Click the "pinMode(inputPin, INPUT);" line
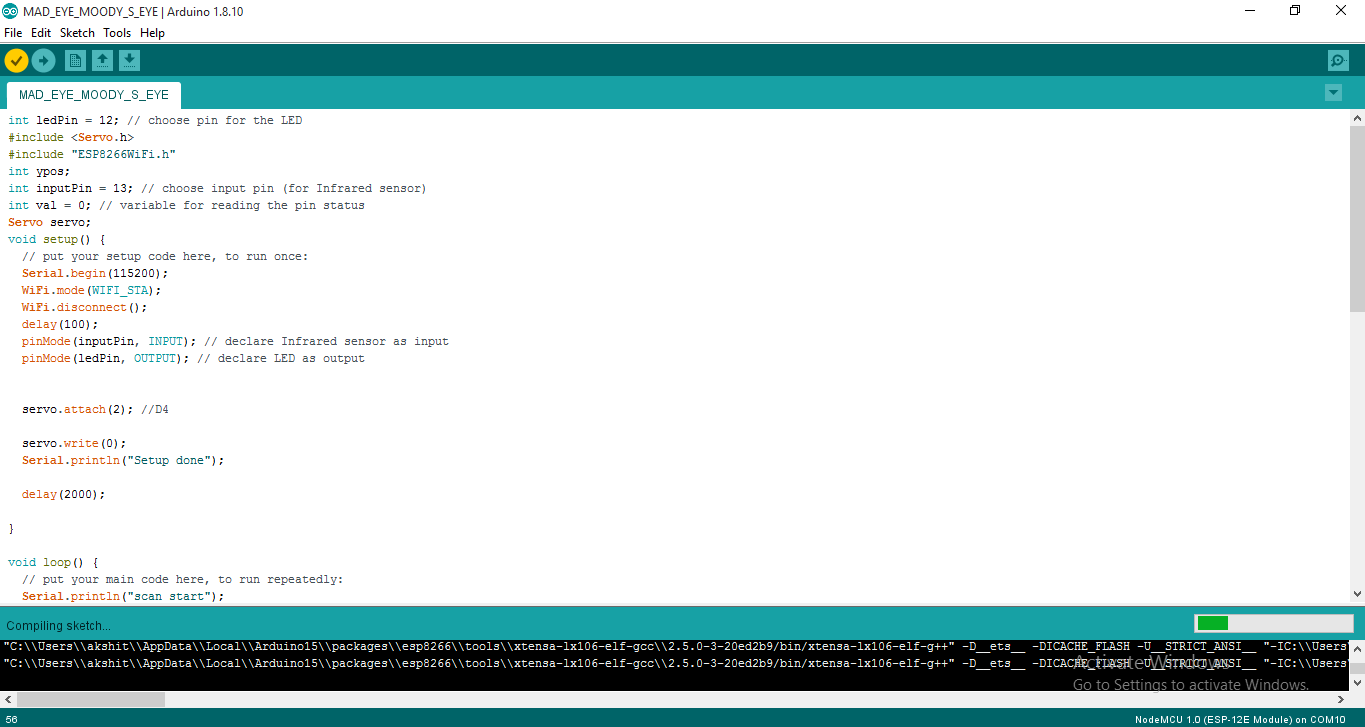 click(x=235, y=341)
